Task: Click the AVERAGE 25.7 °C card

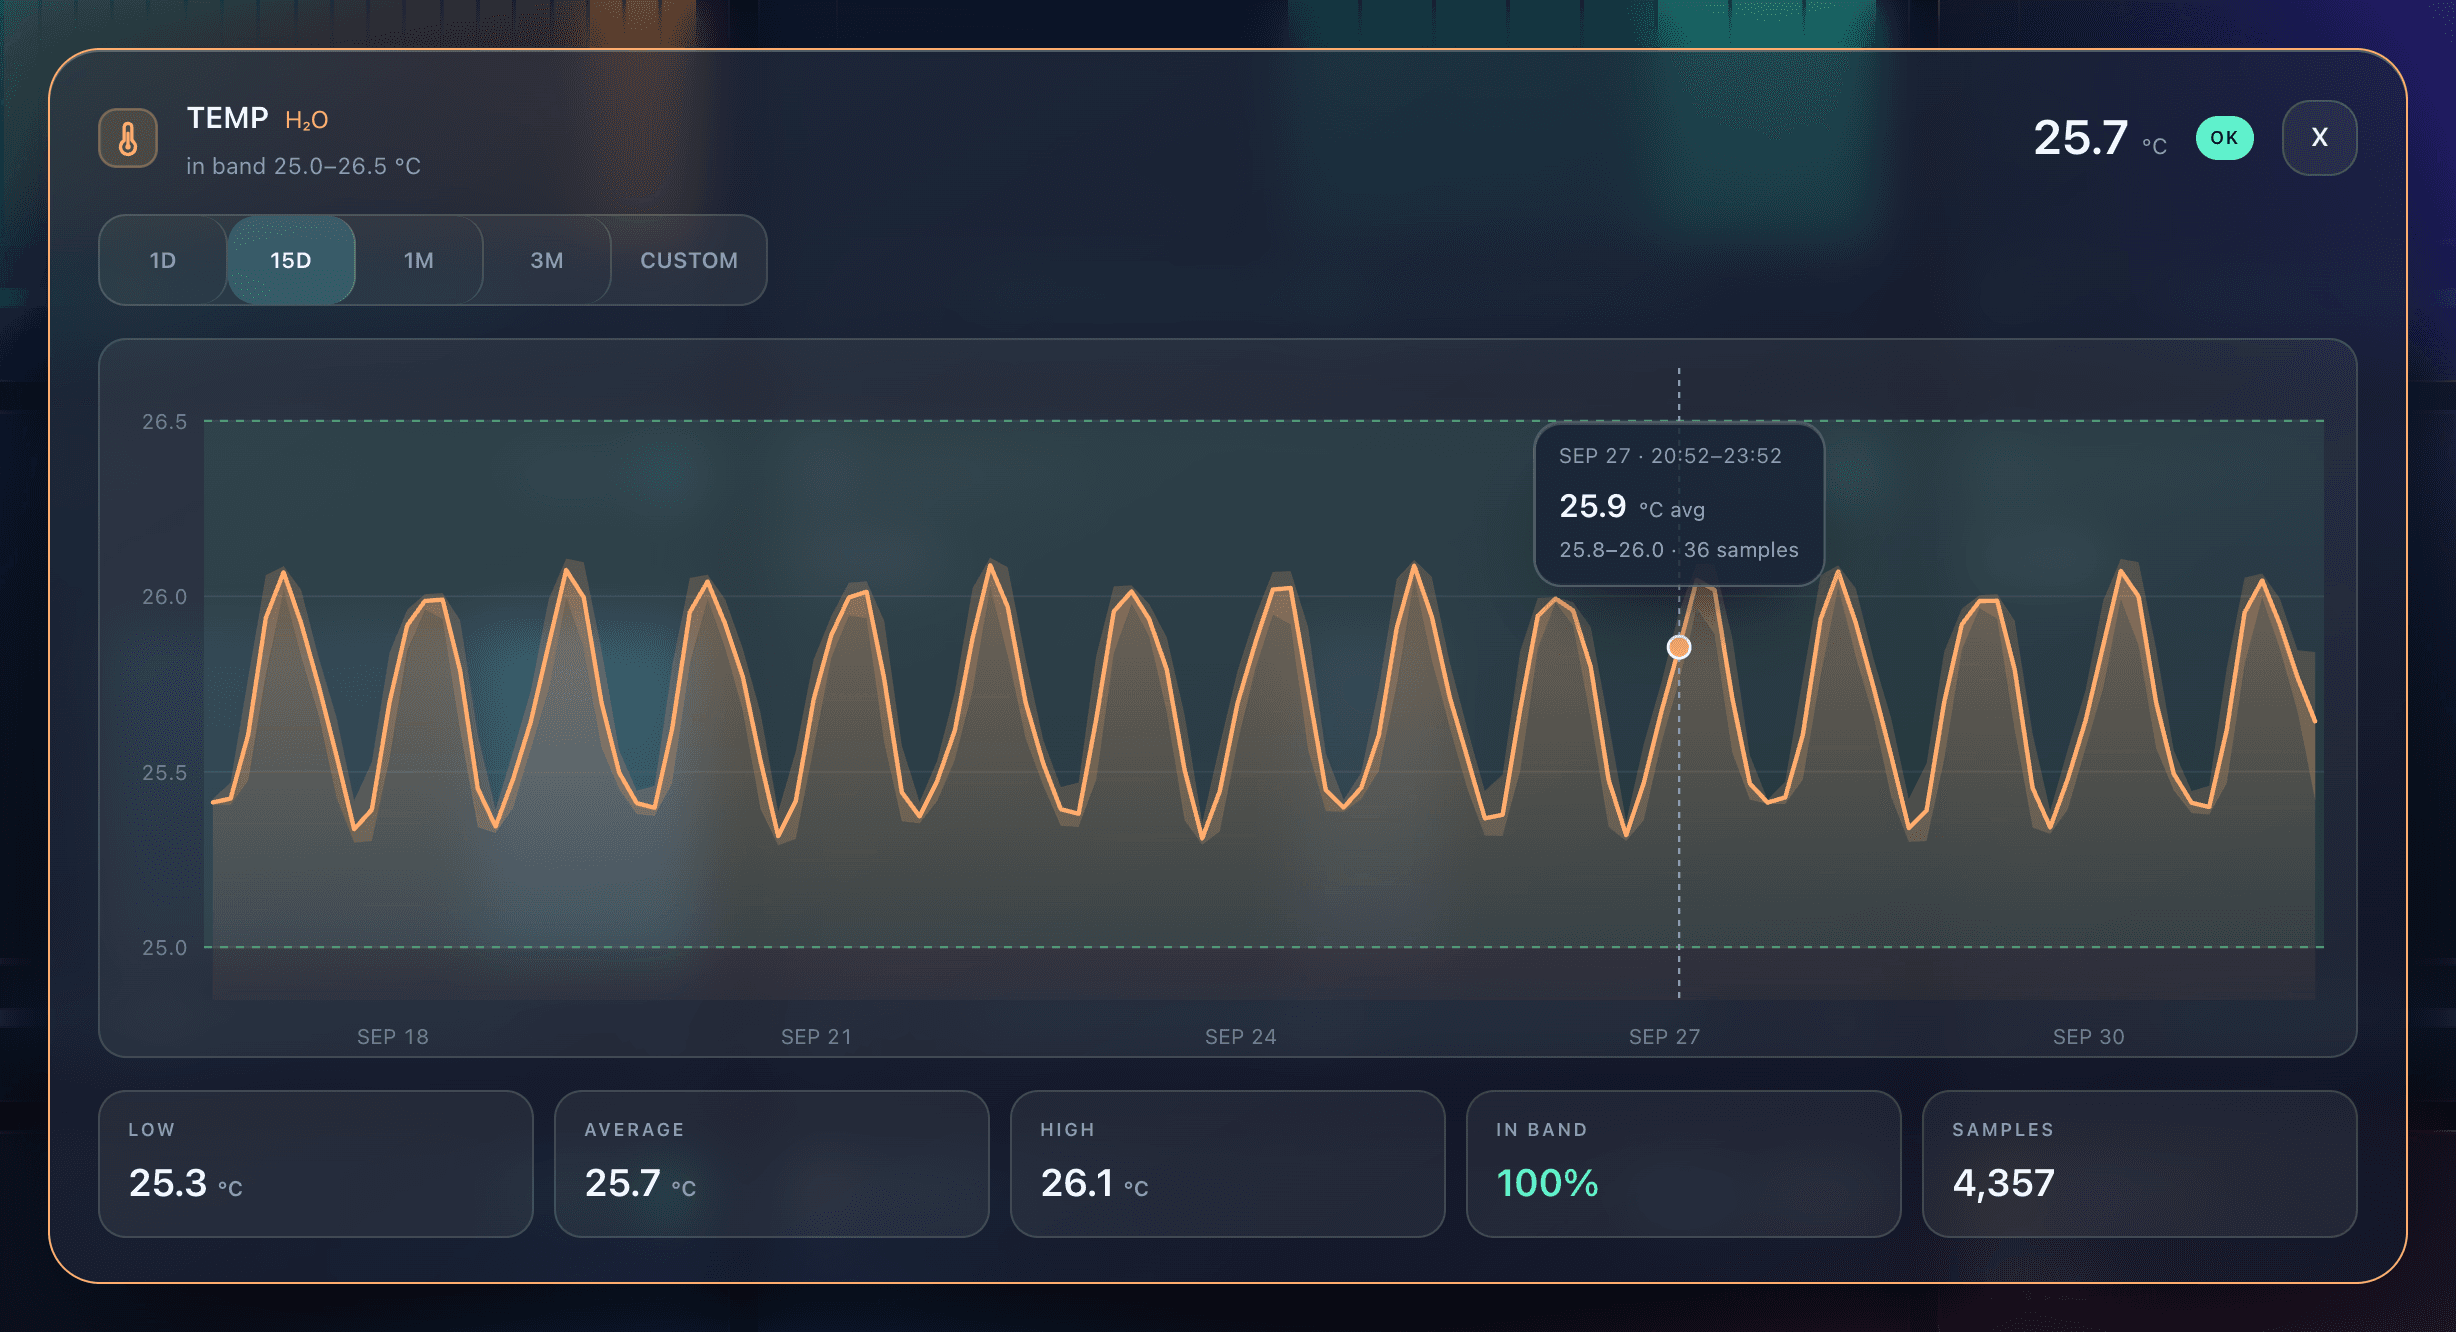Action: point(772,1163)
